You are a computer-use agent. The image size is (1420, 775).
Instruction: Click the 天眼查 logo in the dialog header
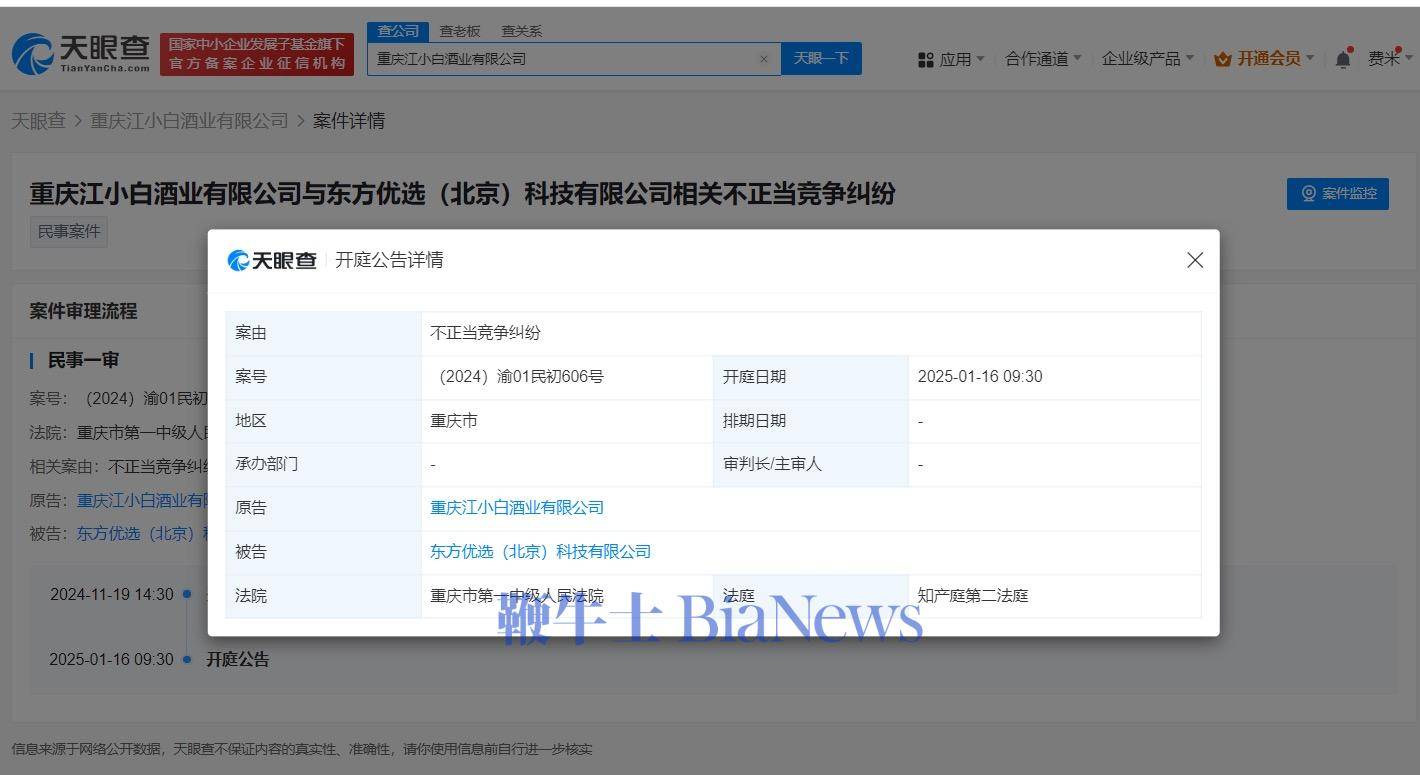coord(272,260)
